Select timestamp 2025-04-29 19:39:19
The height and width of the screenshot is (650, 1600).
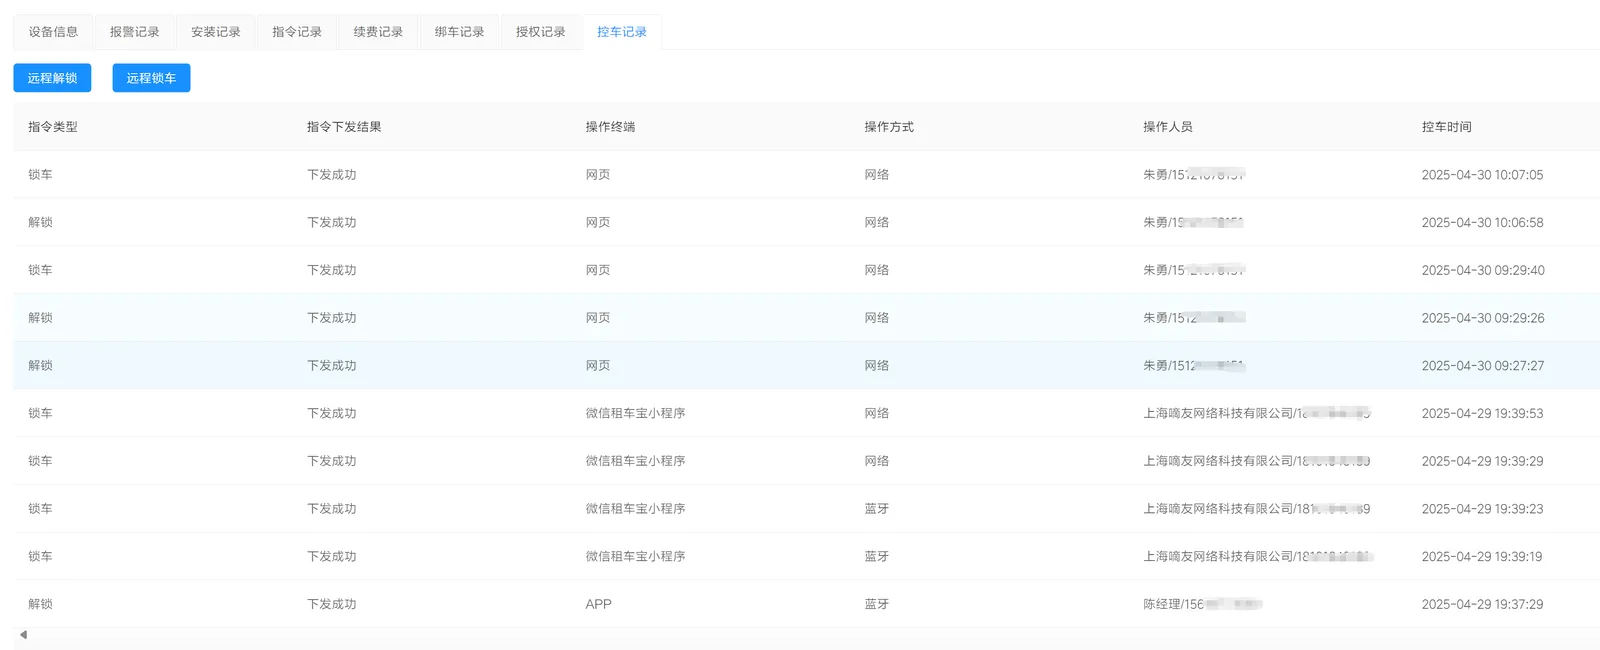[x=1482, y=557]
